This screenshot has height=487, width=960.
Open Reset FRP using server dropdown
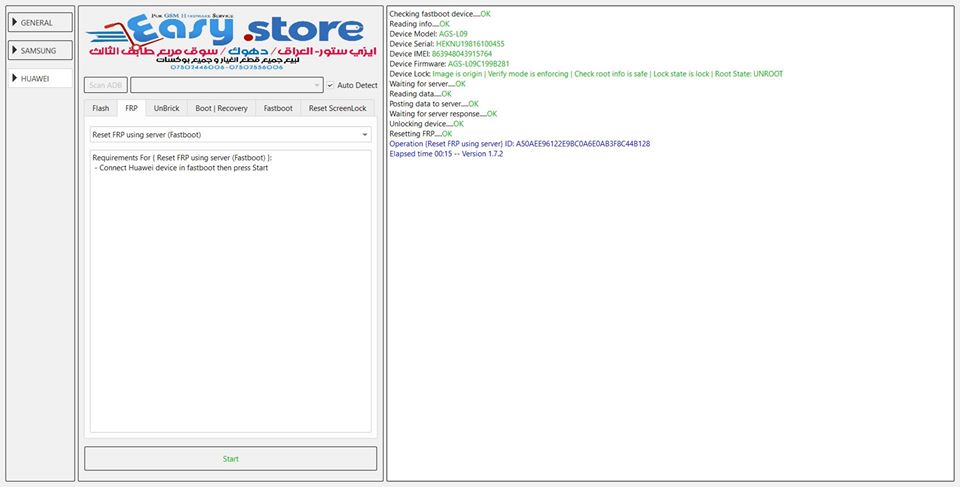230,135
